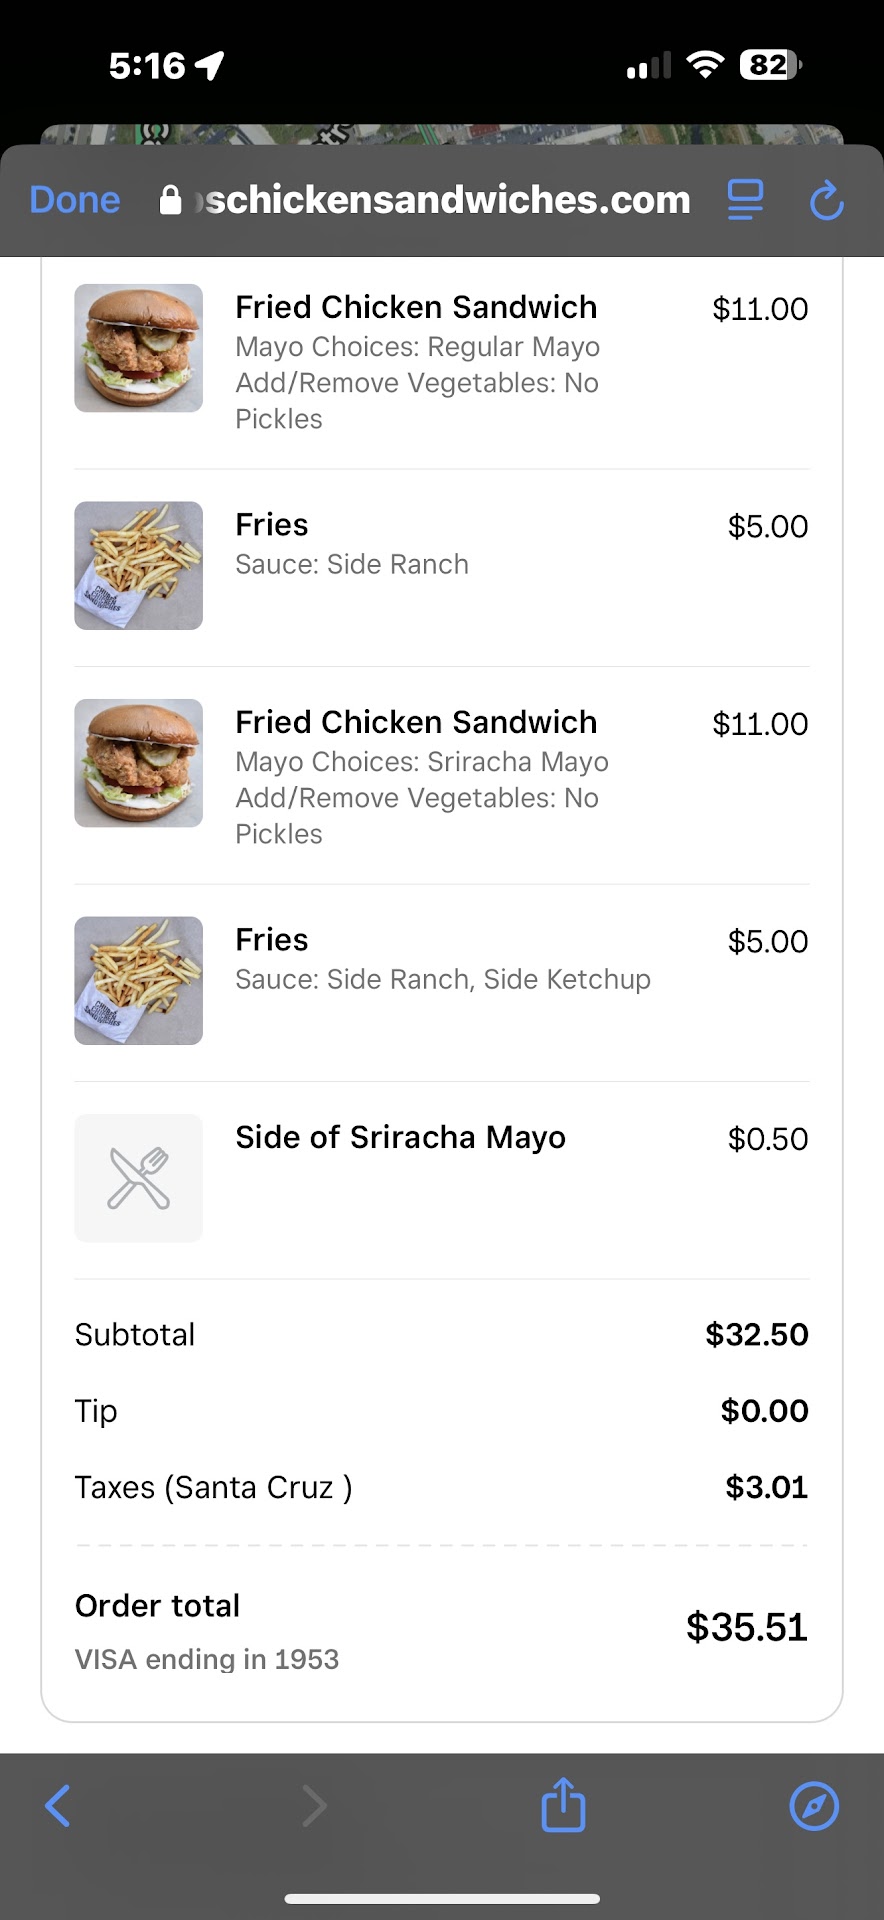
Task: Reload the page with refresh icon
Action: (826, 200)
